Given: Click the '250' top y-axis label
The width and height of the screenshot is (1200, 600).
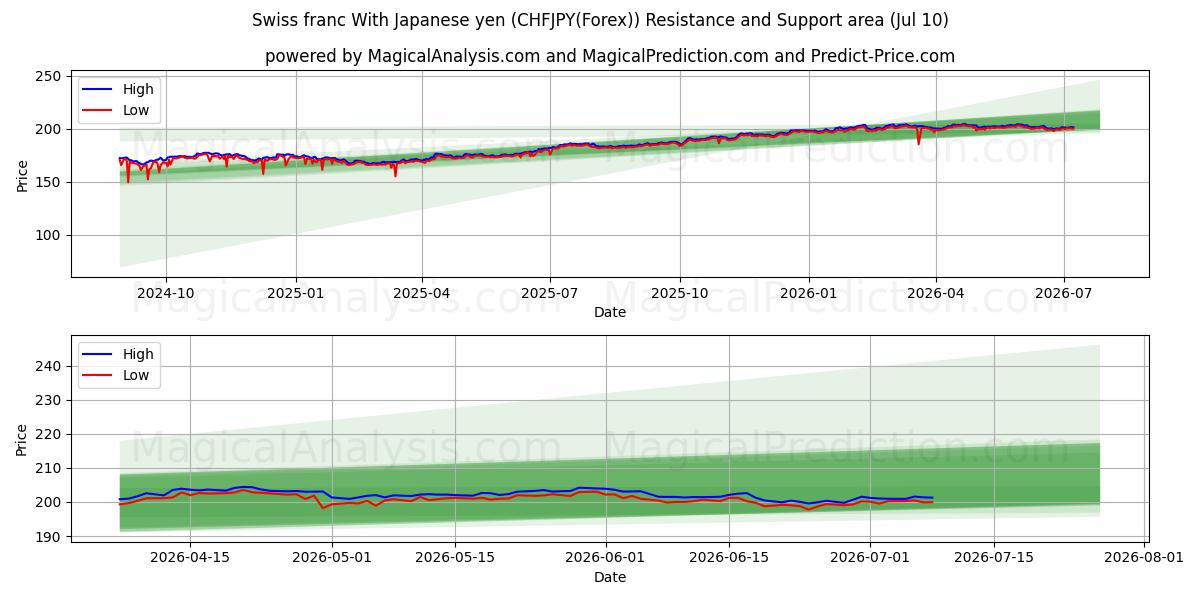Looking at the screenshot, I should click(50, 77).
